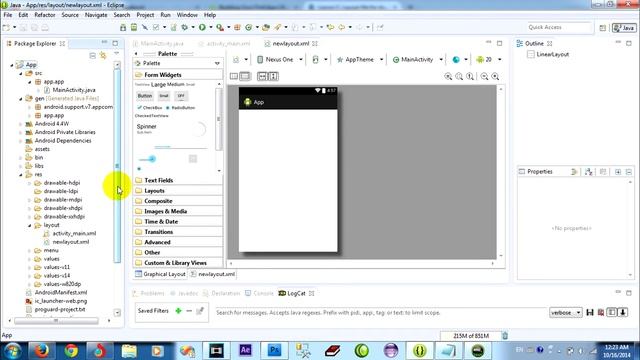Viewport: 640px width, 360px height.
Task: Open the locale globe dropdown
Action: (460, 60)
